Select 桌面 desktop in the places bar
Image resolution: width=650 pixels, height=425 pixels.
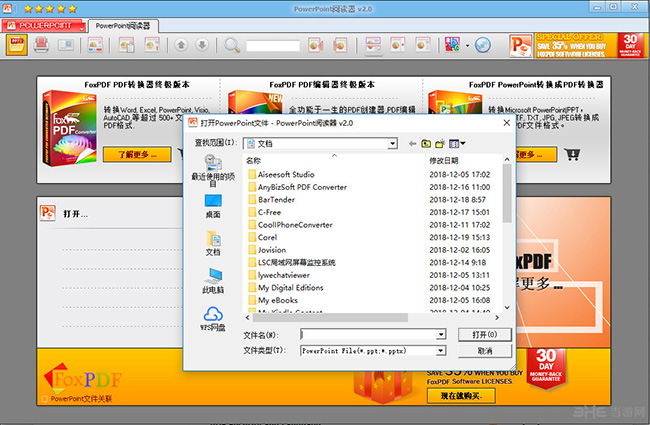(213, 206)
